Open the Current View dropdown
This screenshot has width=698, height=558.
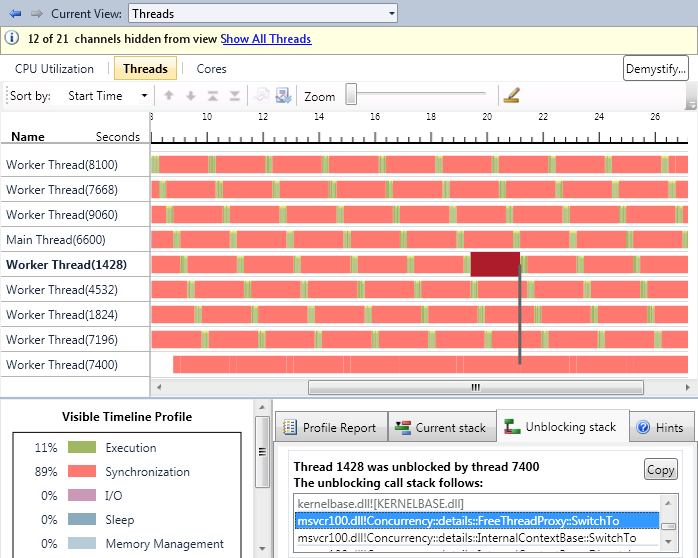[x=263, y=13]
